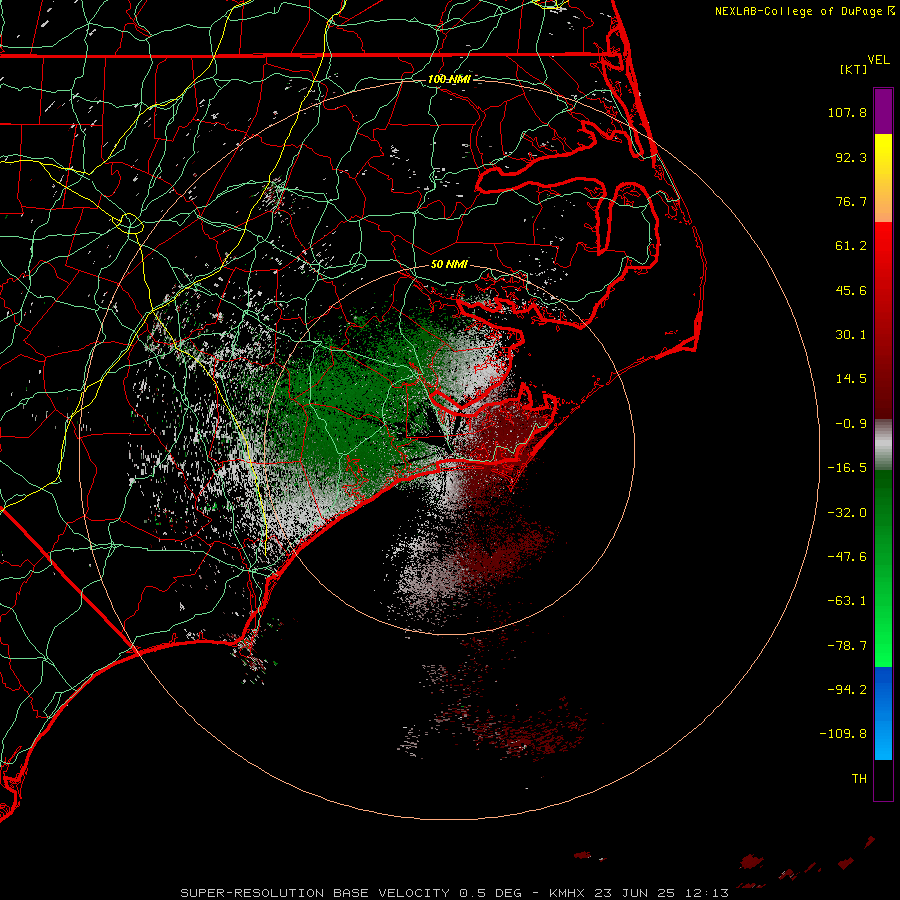Select the 92.3 legend value
The image size is (900, 900).
click(x=851, y=157)
